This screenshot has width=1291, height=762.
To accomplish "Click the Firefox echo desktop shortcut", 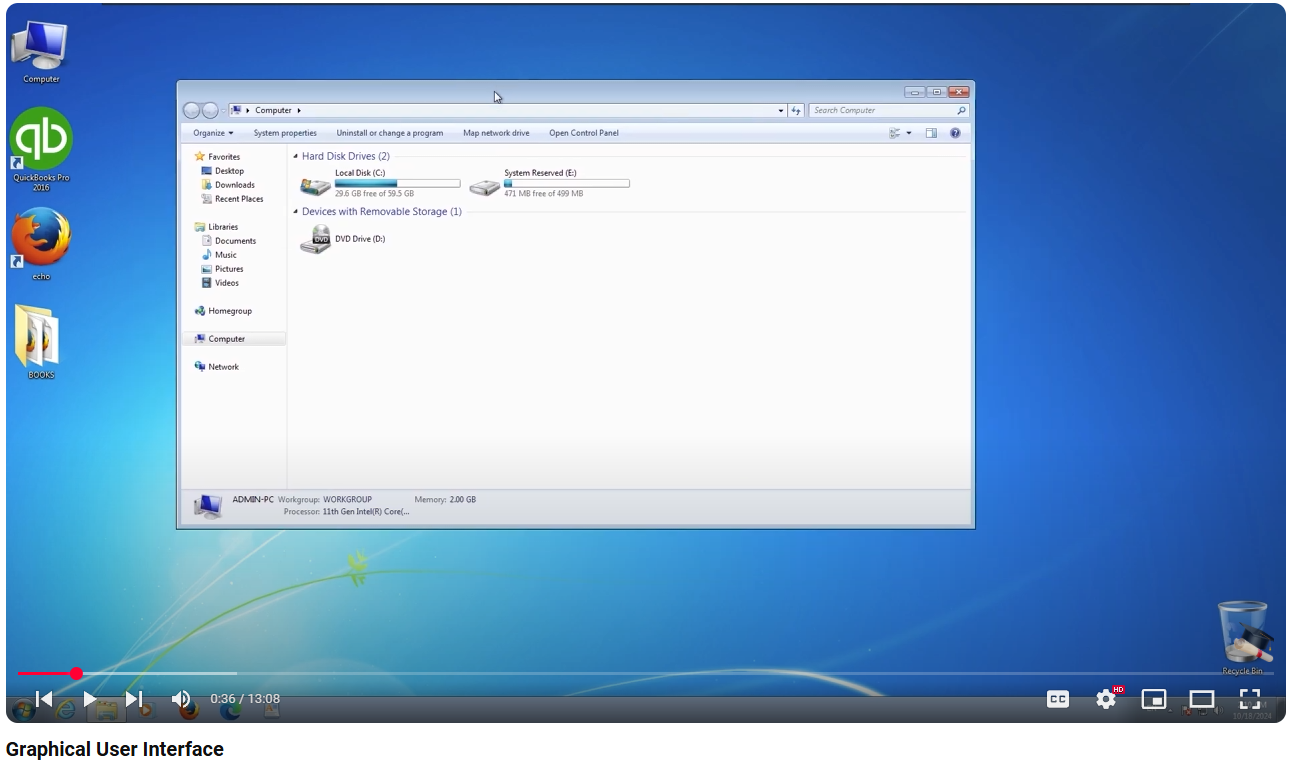I will coord(41,238).
